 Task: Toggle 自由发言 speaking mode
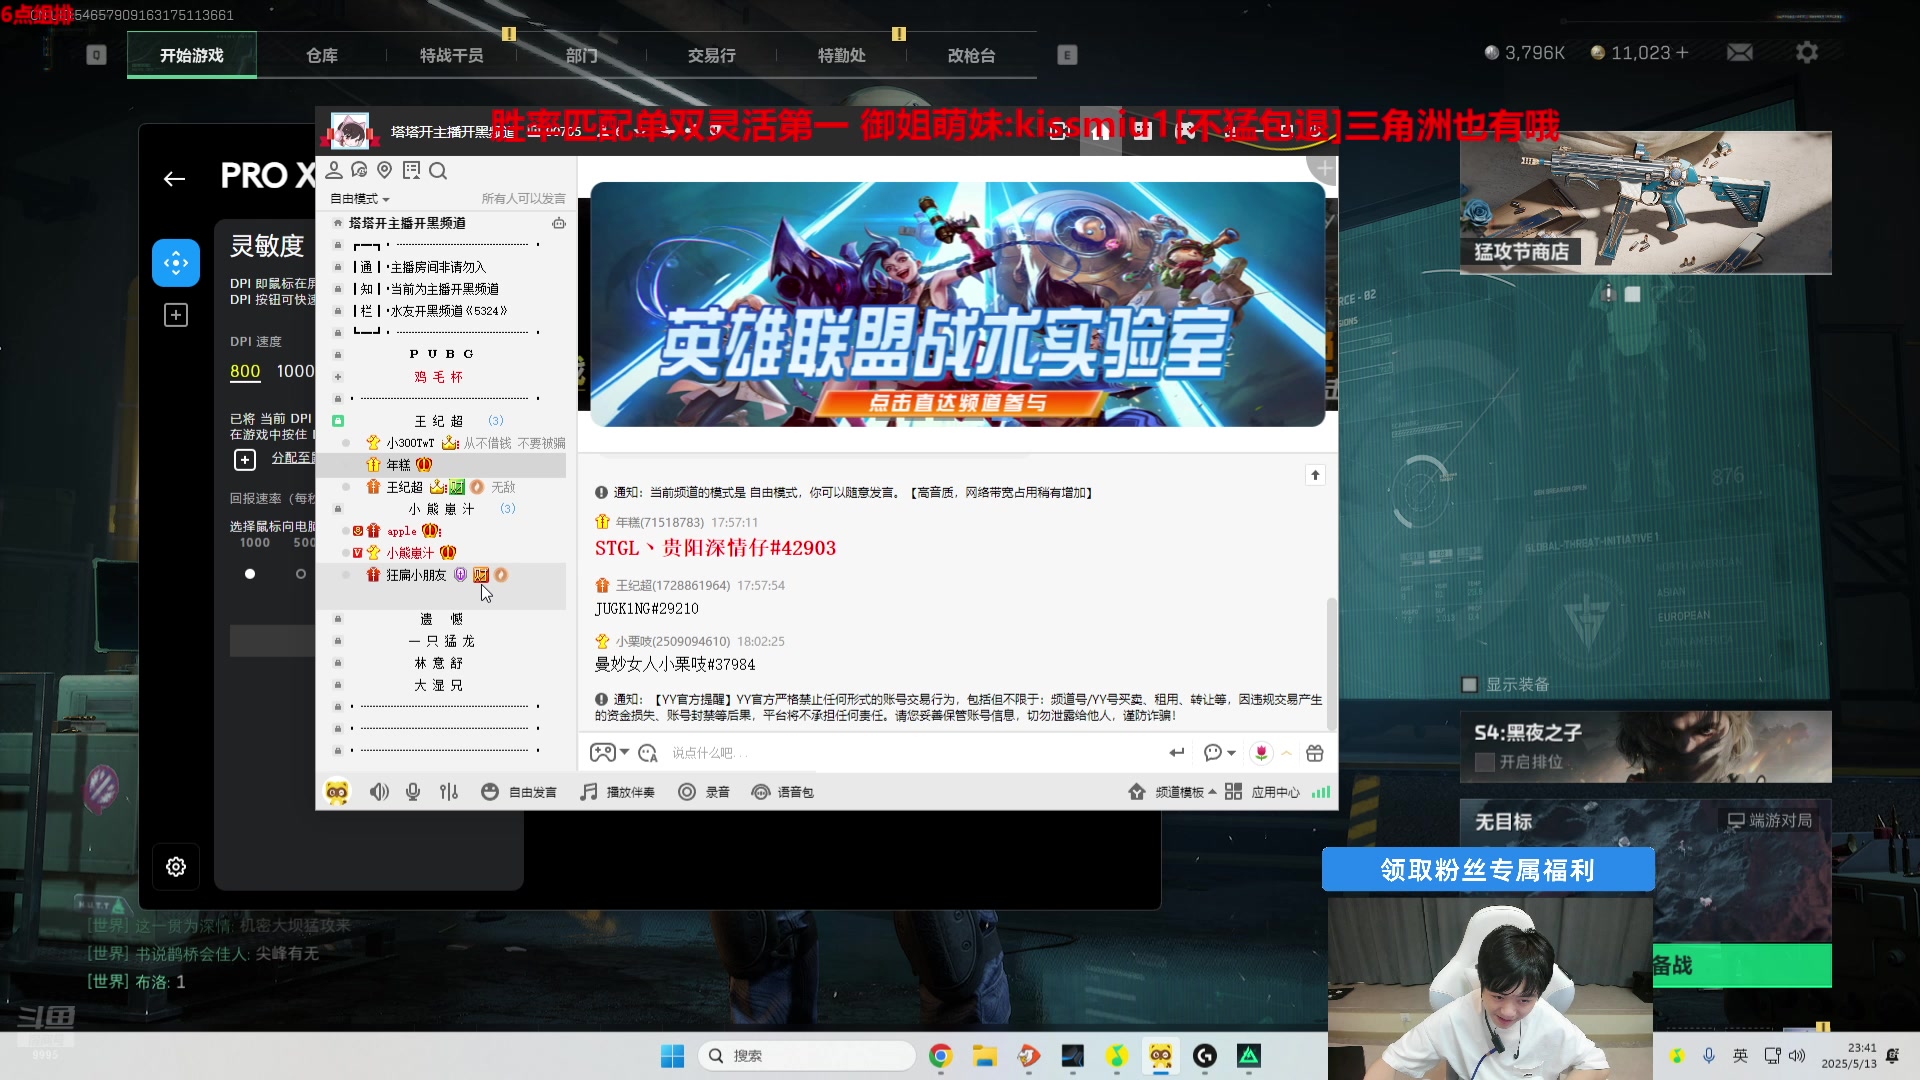[x=519, y=792]
